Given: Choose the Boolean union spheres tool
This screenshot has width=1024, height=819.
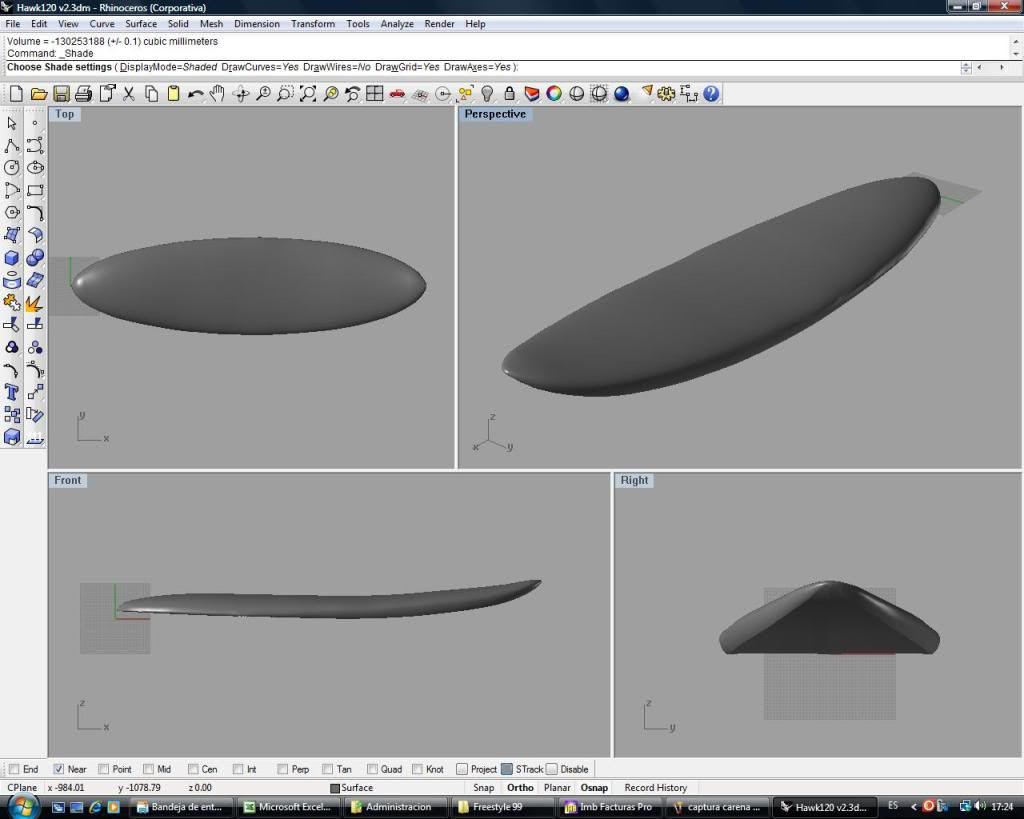Looking at the screenshot, I should (x=35, y=258).
